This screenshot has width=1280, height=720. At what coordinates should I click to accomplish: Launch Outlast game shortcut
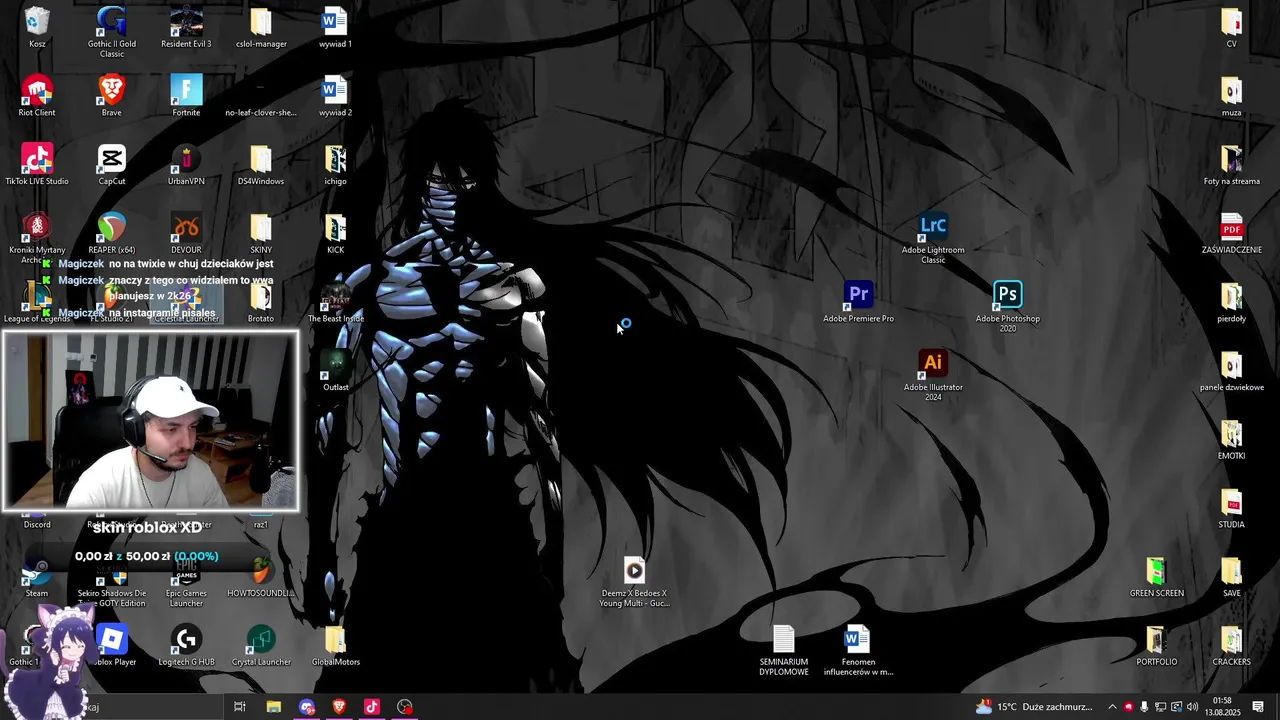[335, 371]
